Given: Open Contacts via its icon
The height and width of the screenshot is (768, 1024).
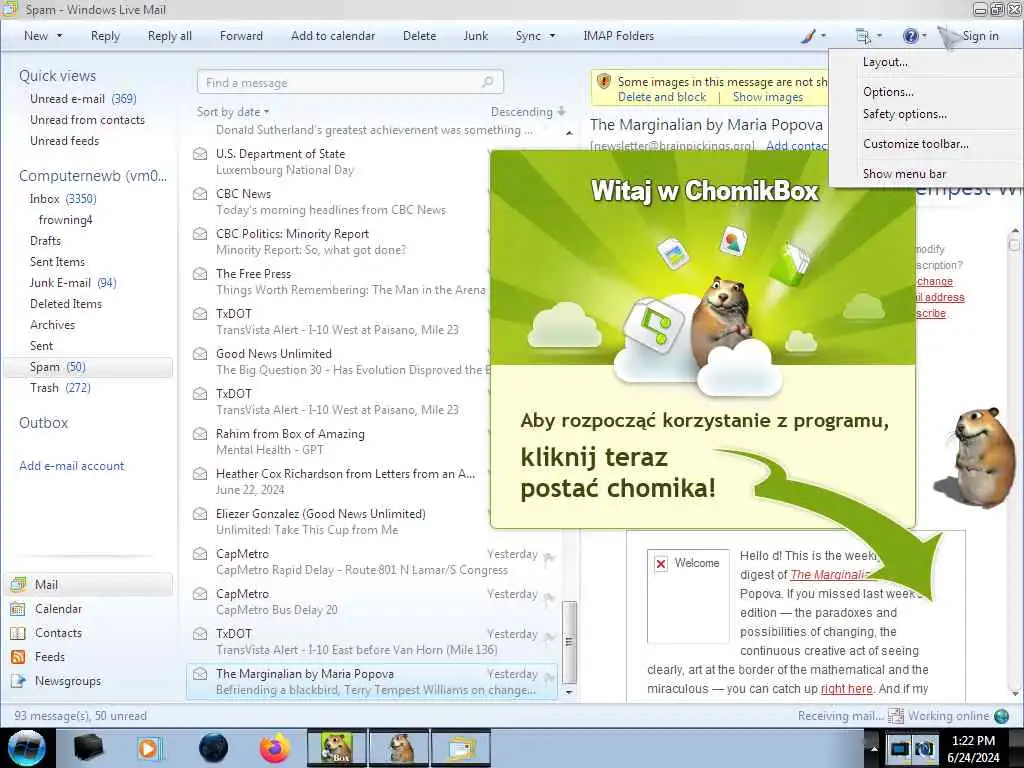Looking at the screenshot, I should [x=18, y=633].
